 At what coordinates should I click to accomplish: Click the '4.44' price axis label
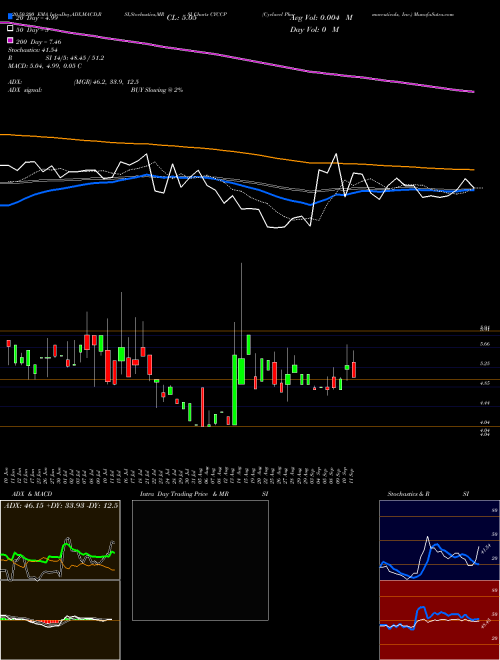pos(485,403)
